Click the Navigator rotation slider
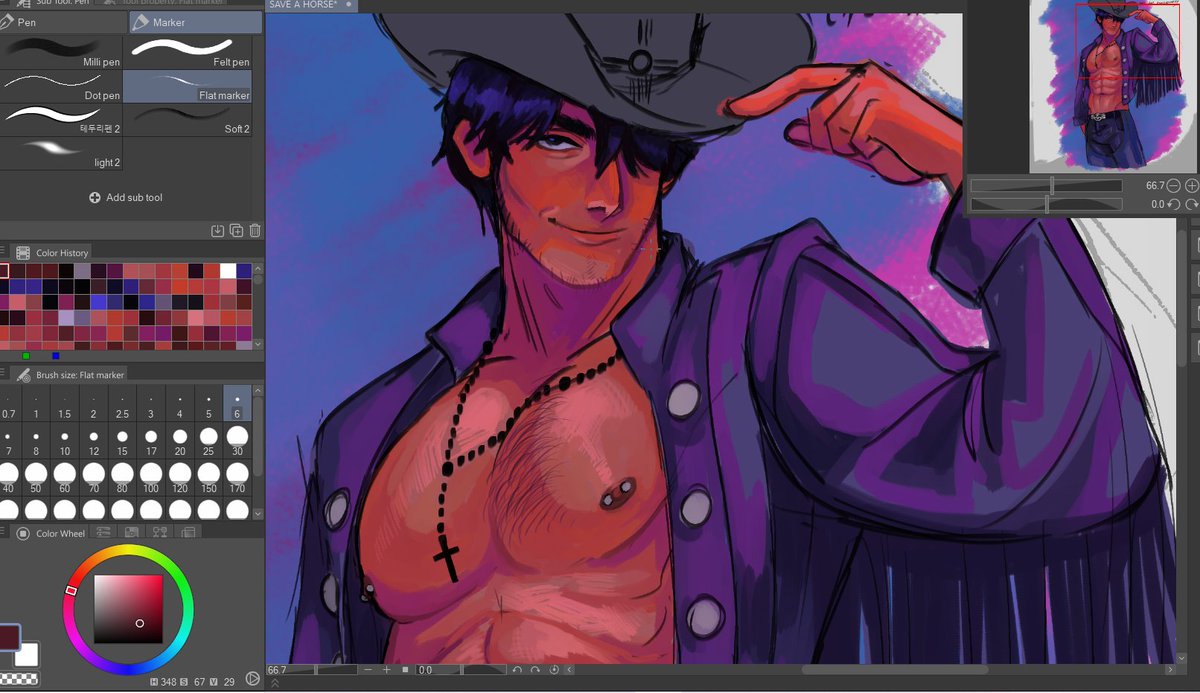 coord(1047,204)
